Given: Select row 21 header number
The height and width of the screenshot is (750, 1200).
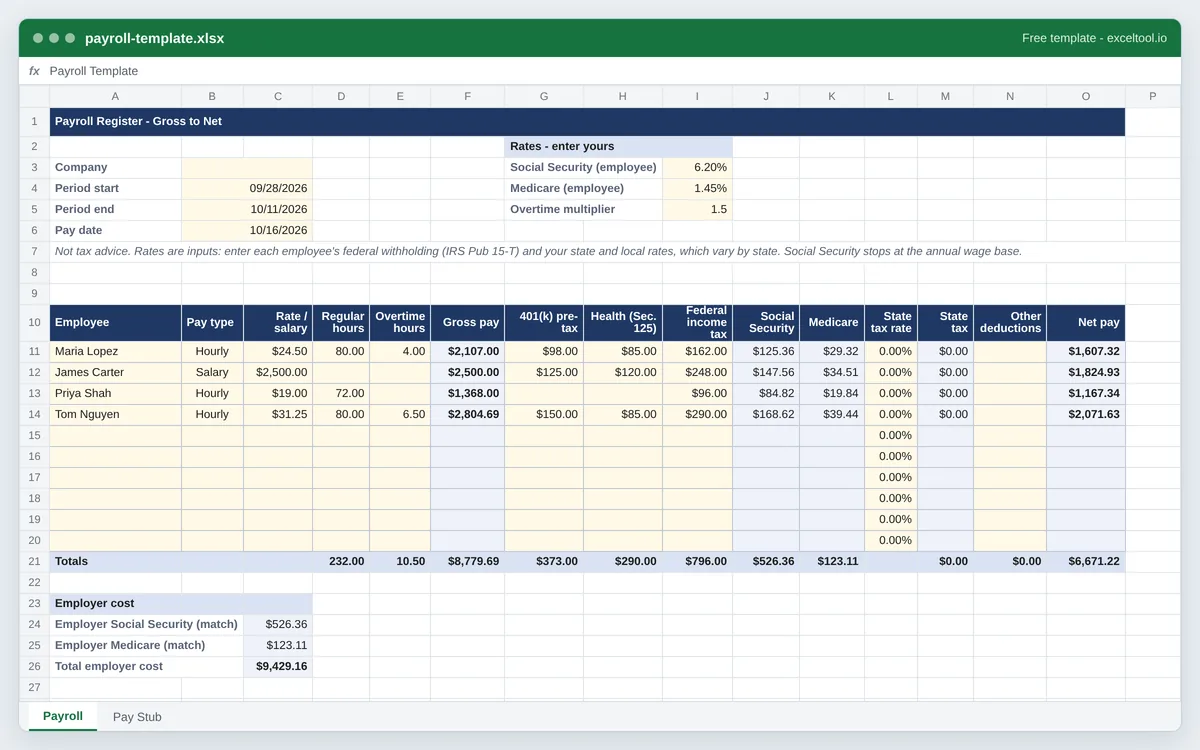Looking at the screenshot, I should click(x=34, y=561).
